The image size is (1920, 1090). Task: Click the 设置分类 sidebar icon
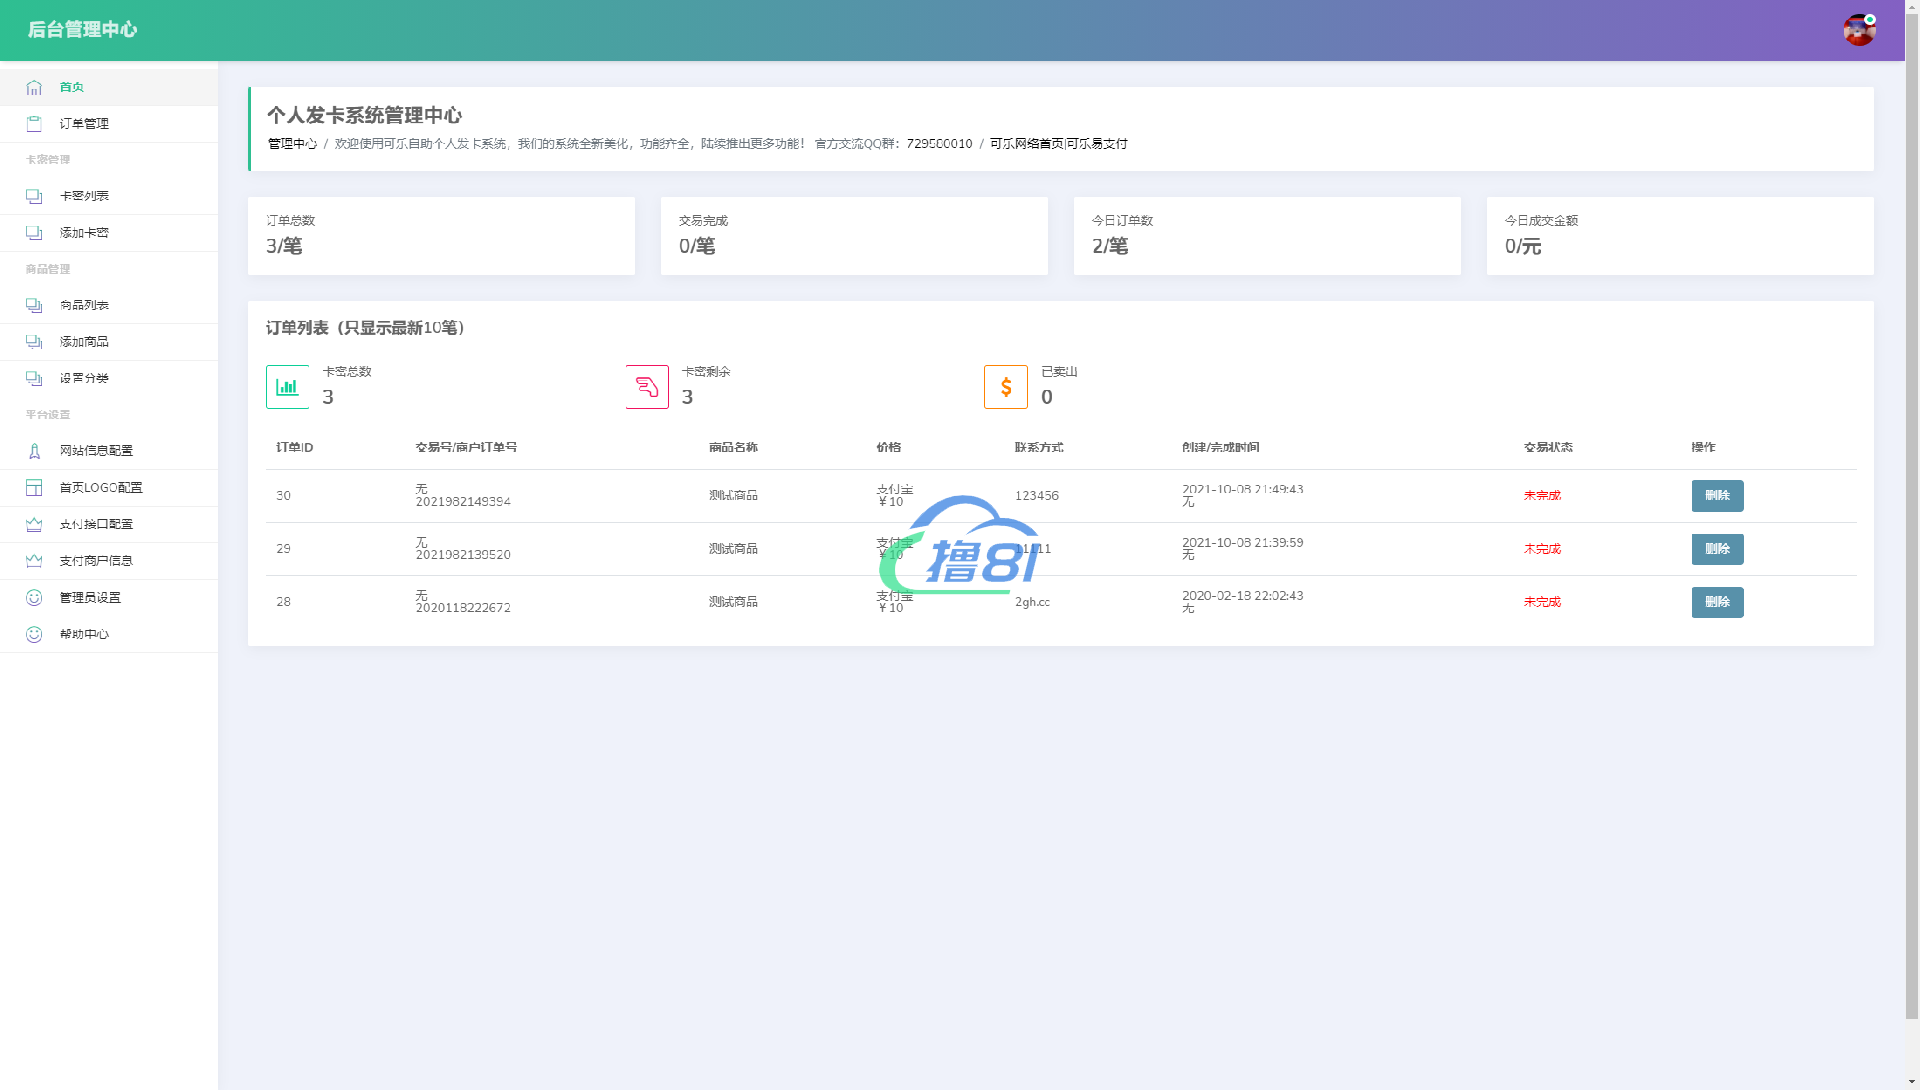[x=35, y=378]
